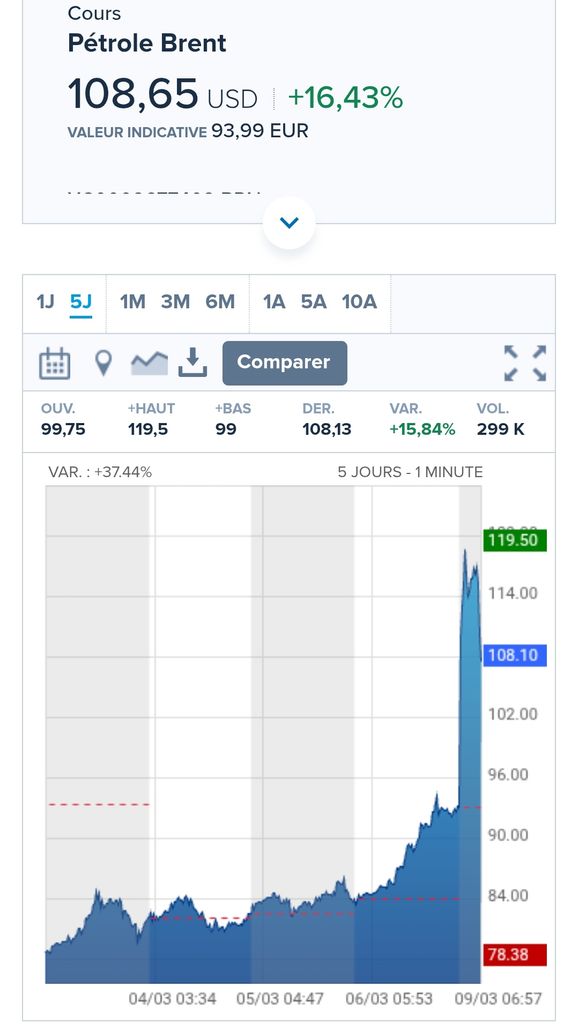Change chart type with the area chart icon

(149, 363)
